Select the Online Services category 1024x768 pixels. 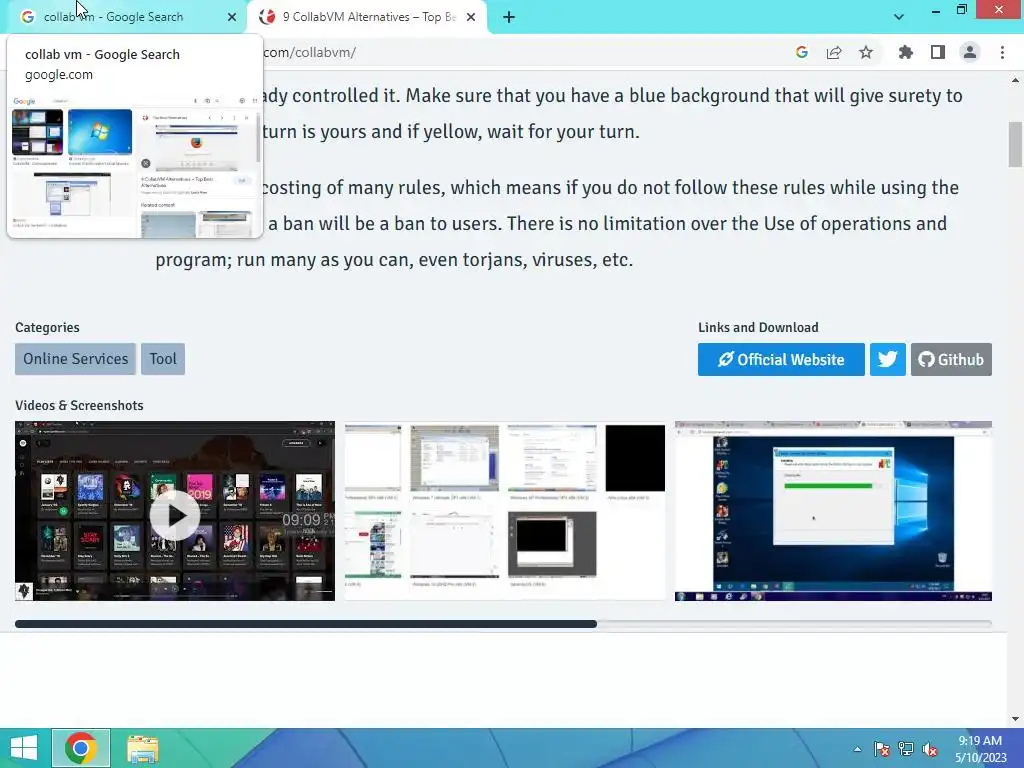pos(76,359)
